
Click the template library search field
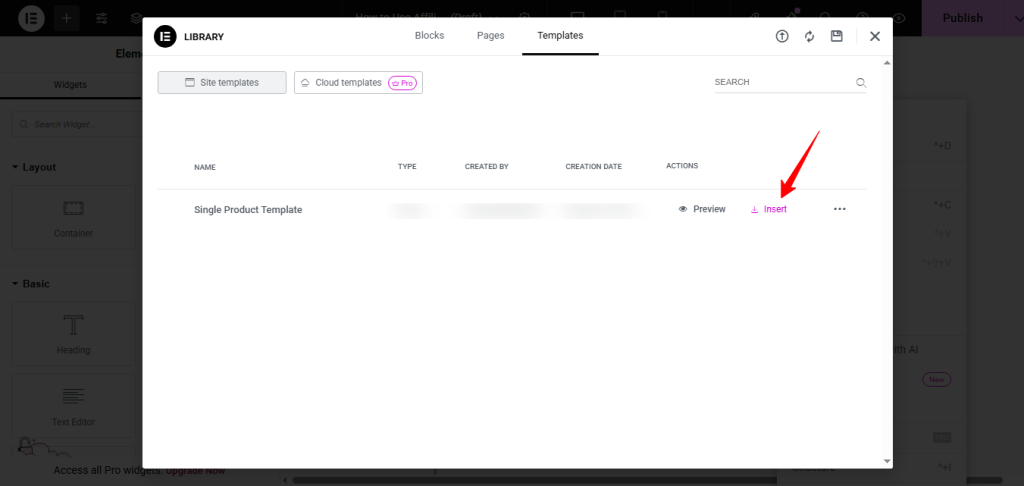coord(780,83)
